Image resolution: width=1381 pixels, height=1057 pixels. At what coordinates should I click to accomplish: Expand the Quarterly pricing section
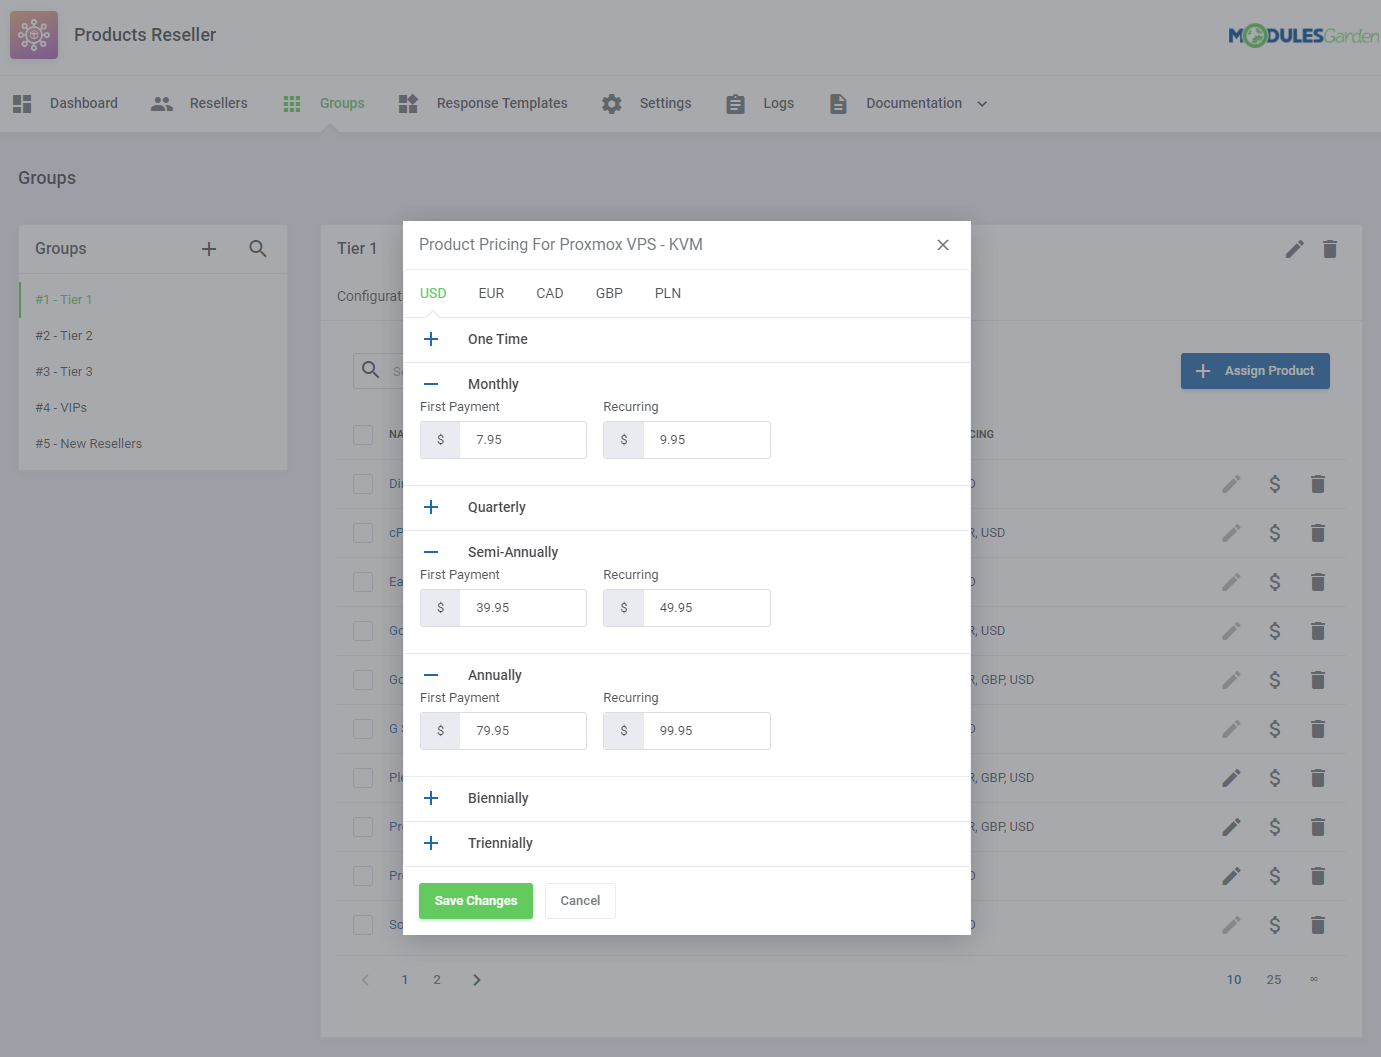(x=431, y=507)
